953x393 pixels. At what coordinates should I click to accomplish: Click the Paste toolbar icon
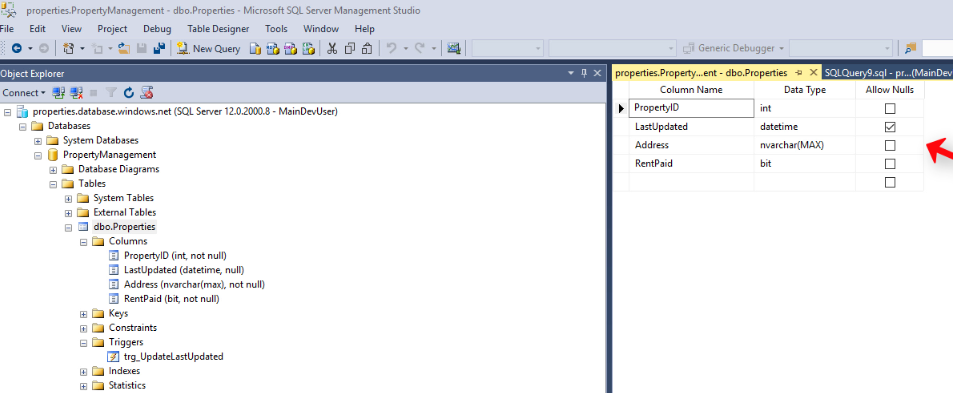pyautogui.click(x=367, y=49)
